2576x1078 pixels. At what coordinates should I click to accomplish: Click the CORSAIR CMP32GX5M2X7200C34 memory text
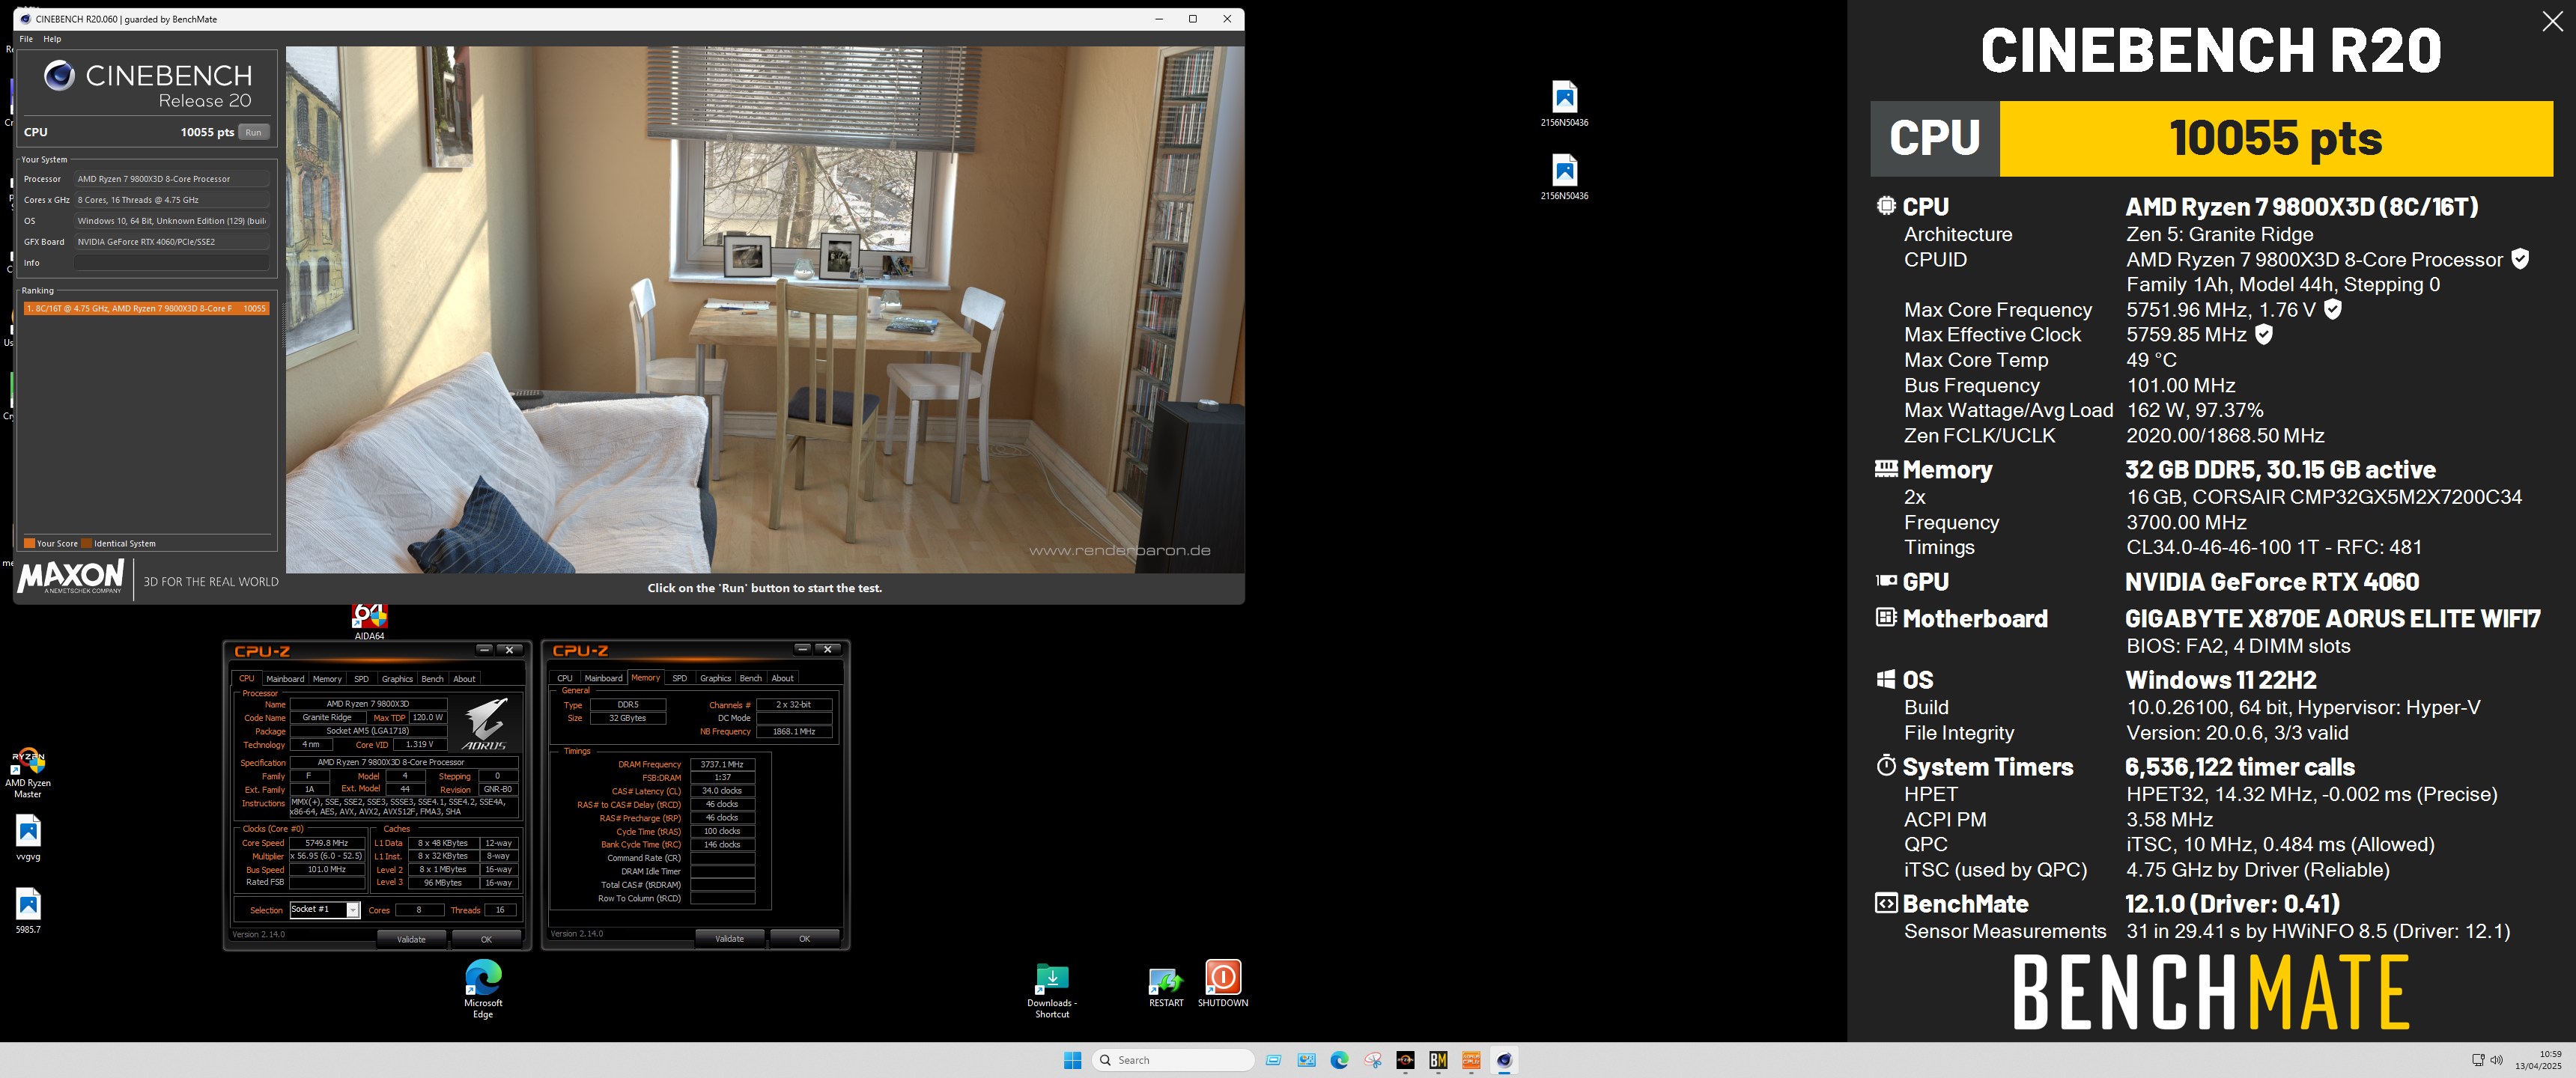pyautogui.click(x=2324, y=497)
